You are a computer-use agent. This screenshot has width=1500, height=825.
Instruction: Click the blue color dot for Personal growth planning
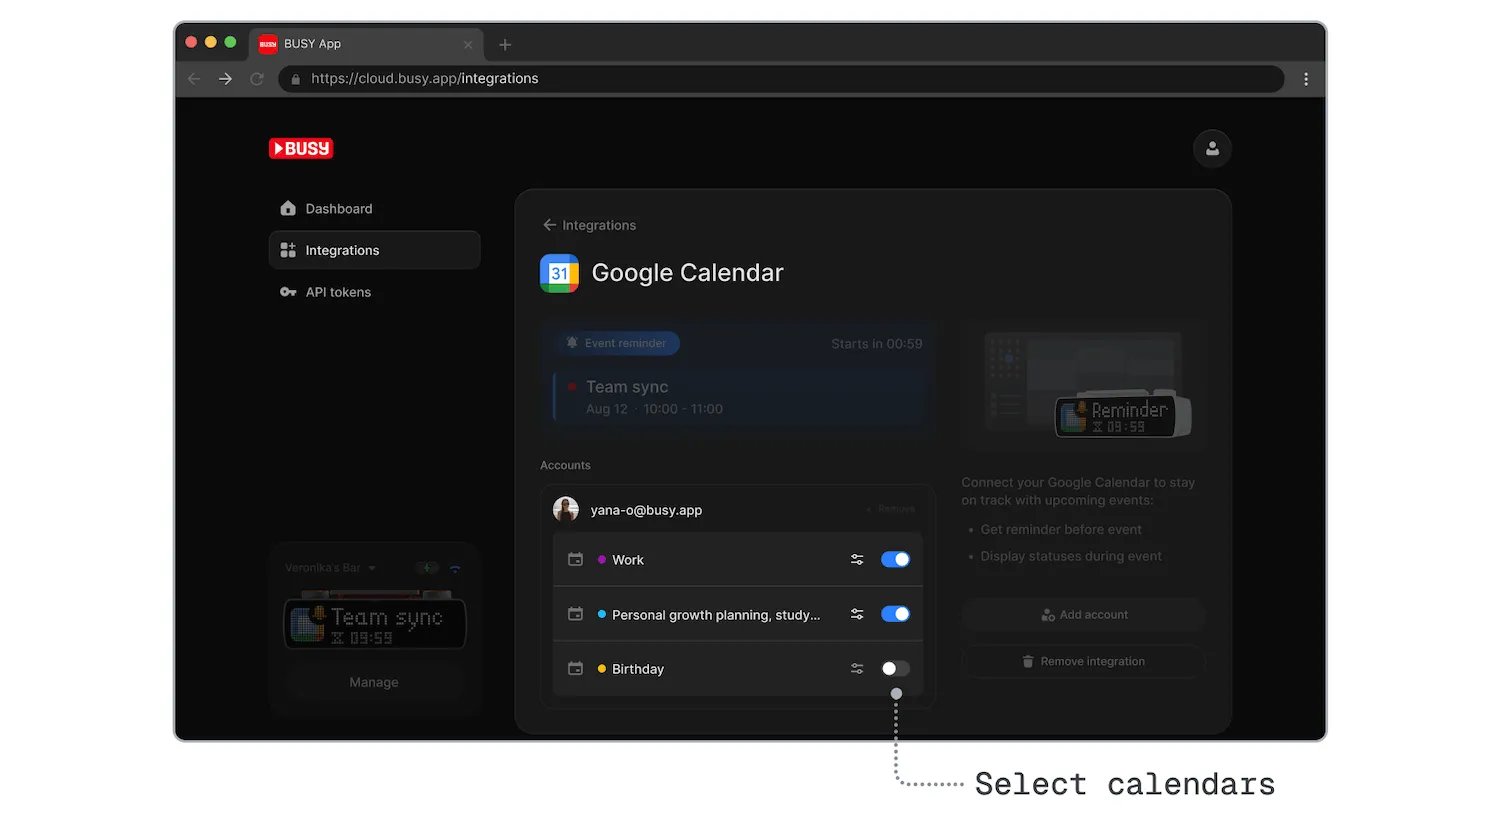(601, 614)
